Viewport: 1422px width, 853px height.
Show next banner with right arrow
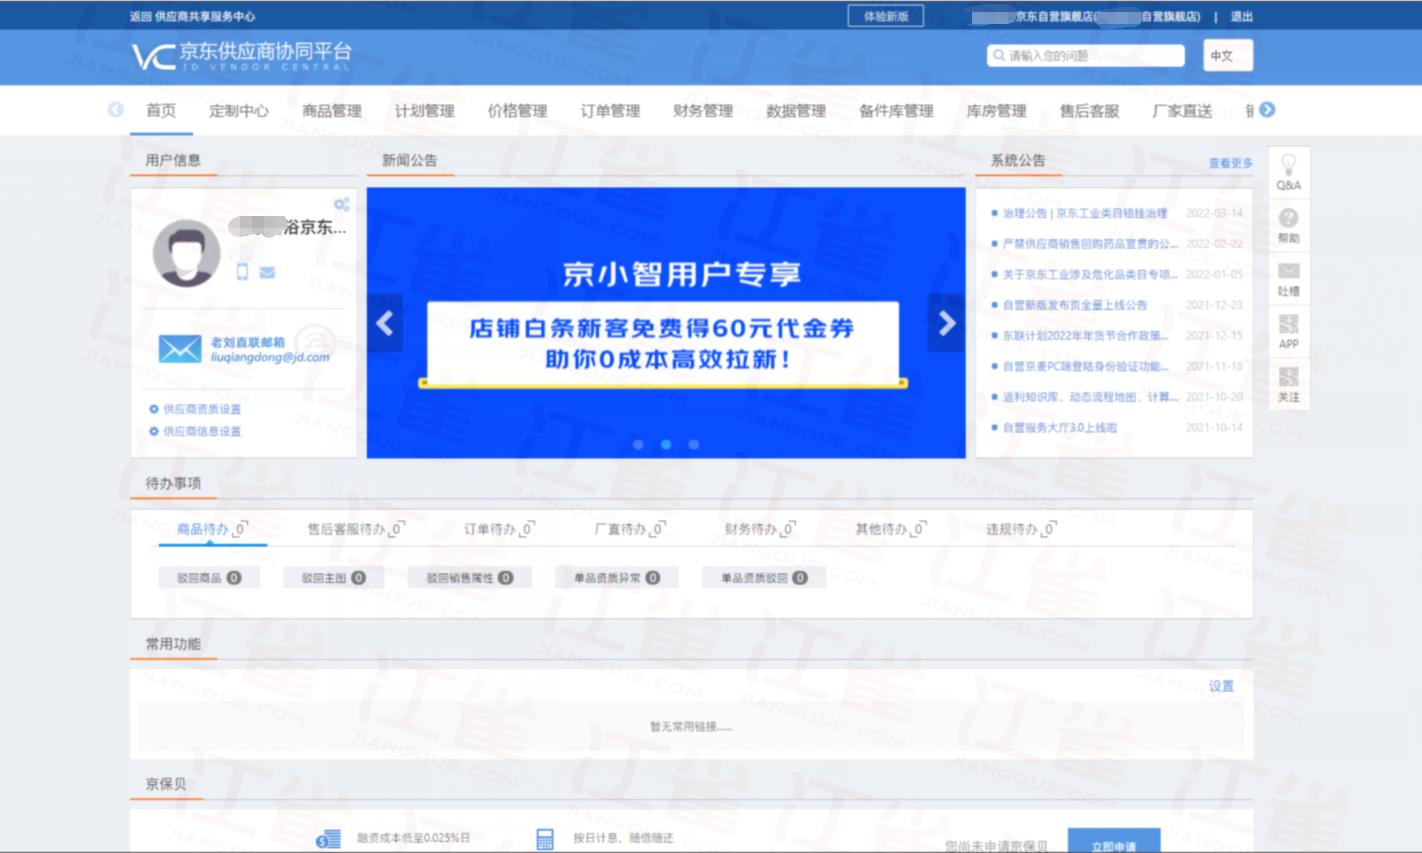click(946, 323)
